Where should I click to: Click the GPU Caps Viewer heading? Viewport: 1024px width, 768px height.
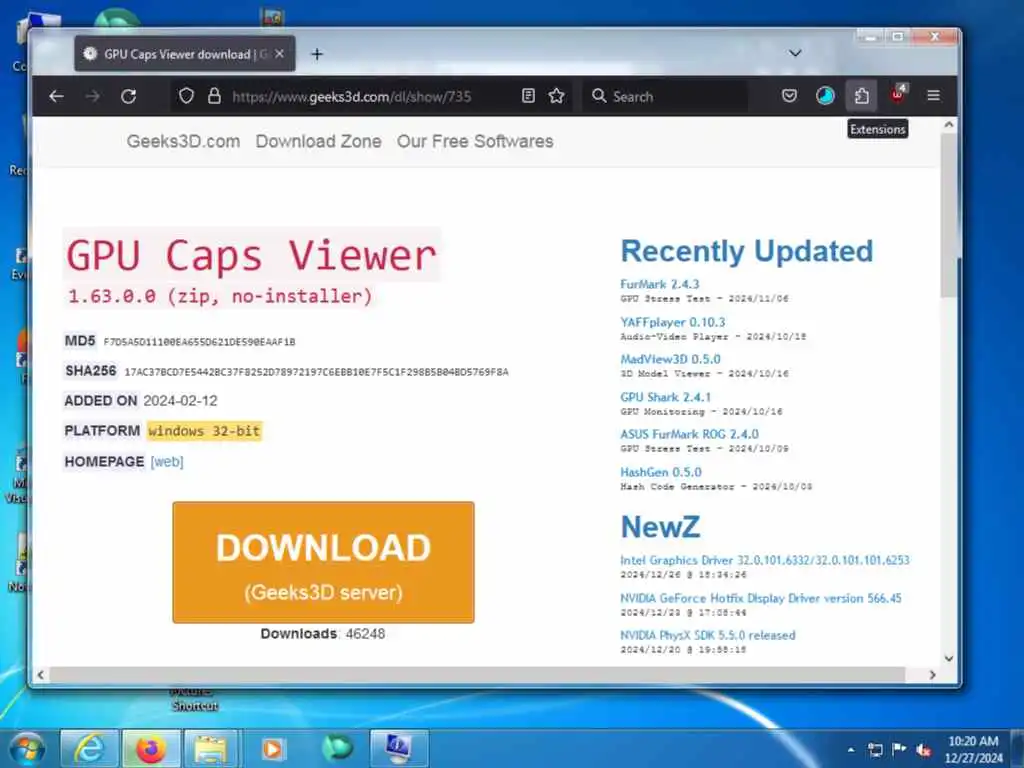pyautogui.click(x=251, y=255)
